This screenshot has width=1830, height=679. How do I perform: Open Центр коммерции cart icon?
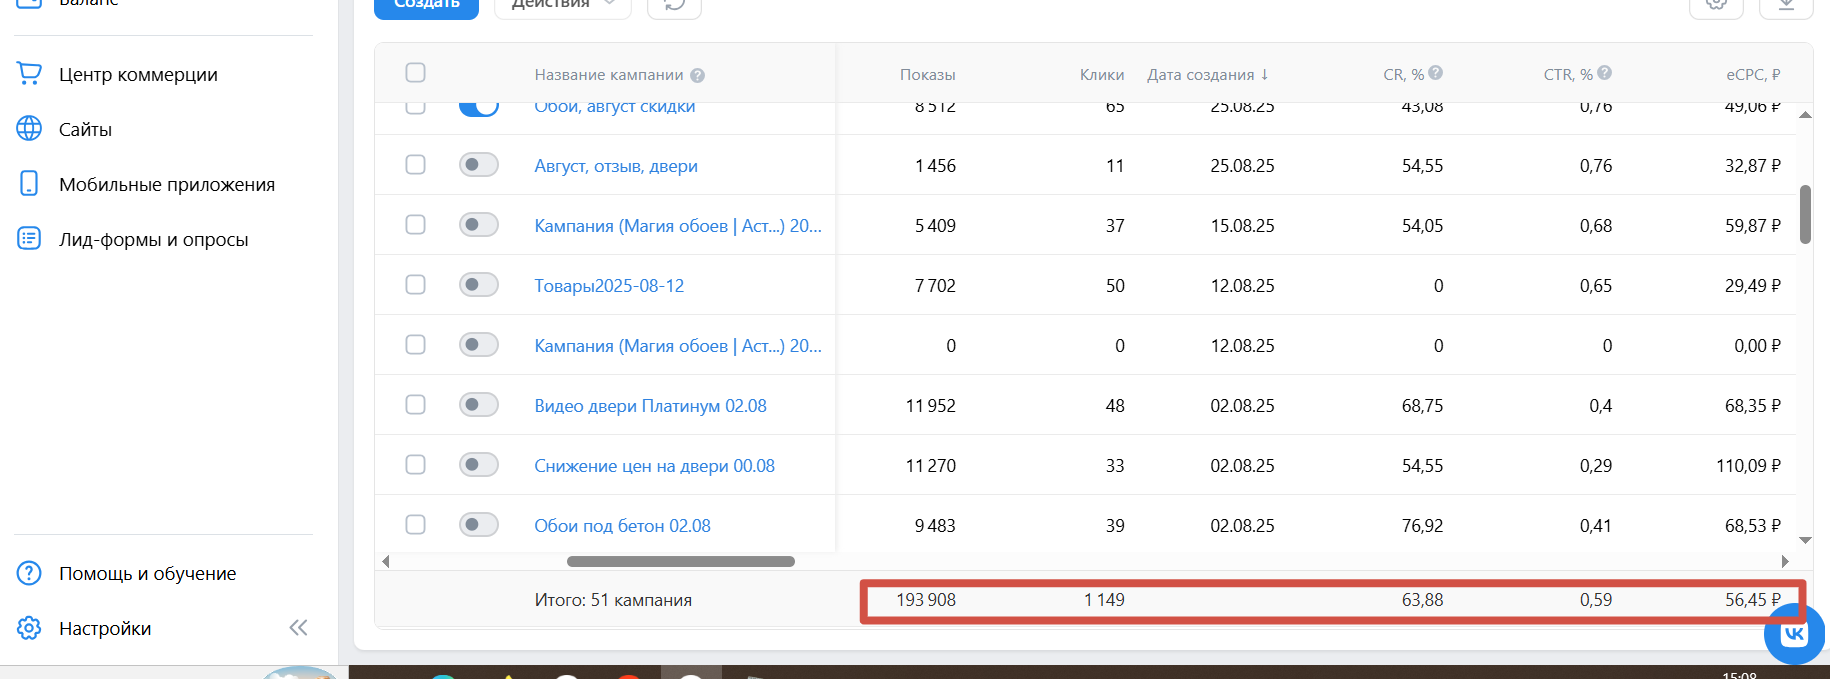click(x=30, y=73)
